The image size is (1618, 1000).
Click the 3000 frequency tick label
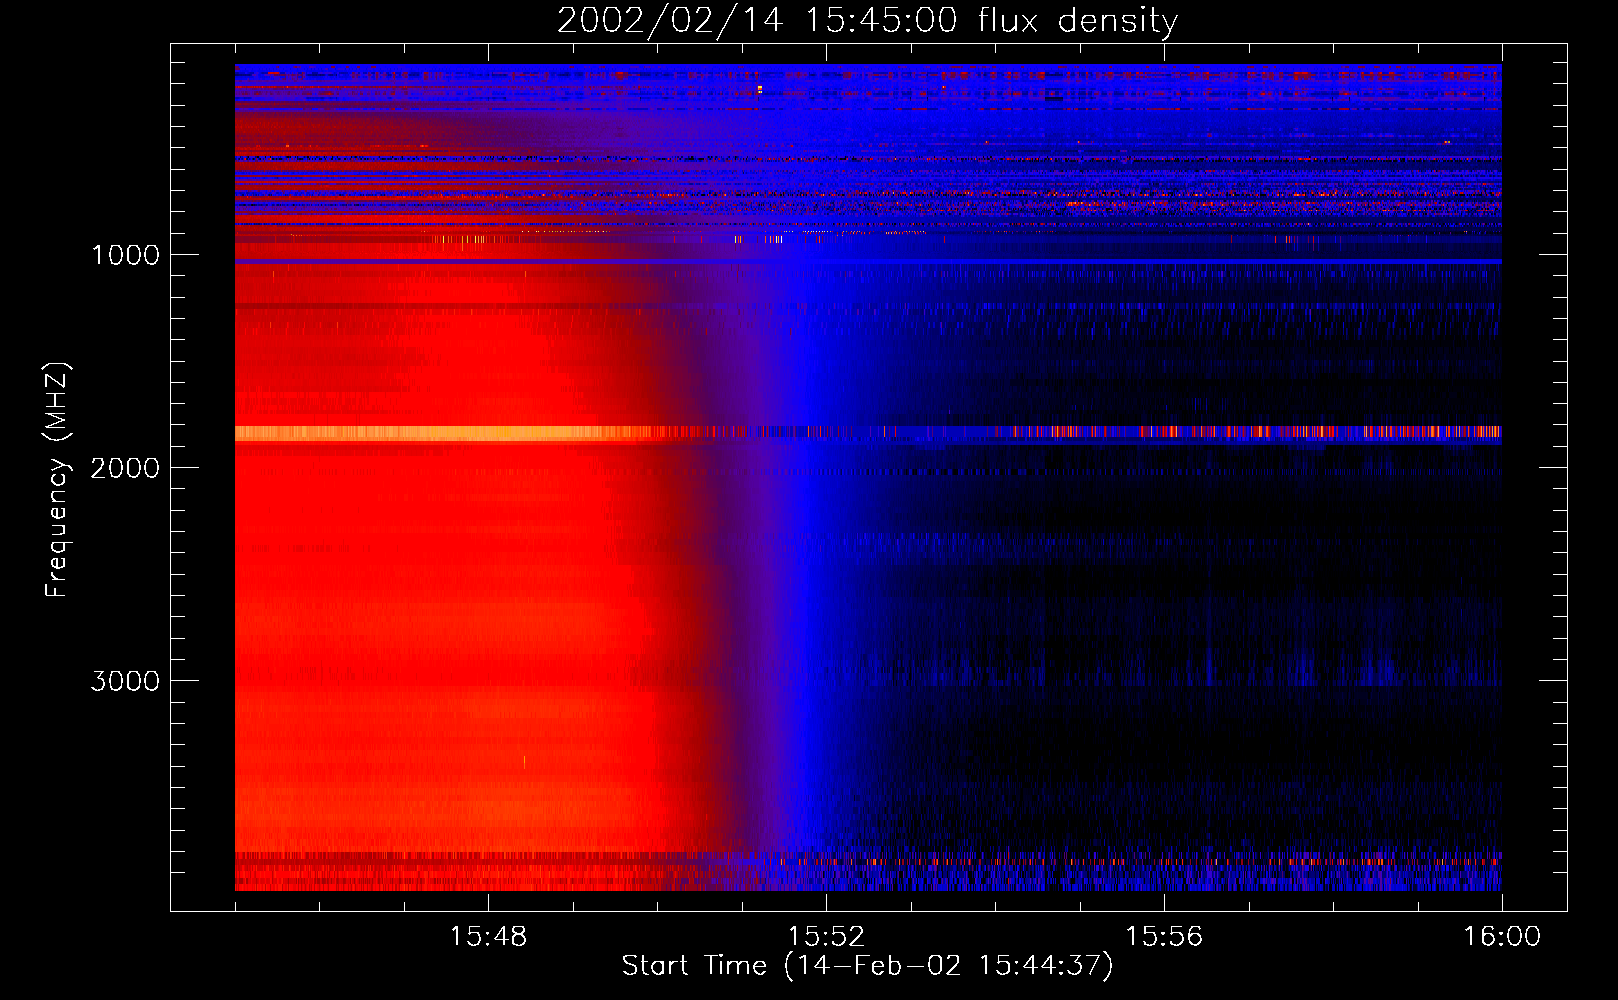click(x=125, y=681)
